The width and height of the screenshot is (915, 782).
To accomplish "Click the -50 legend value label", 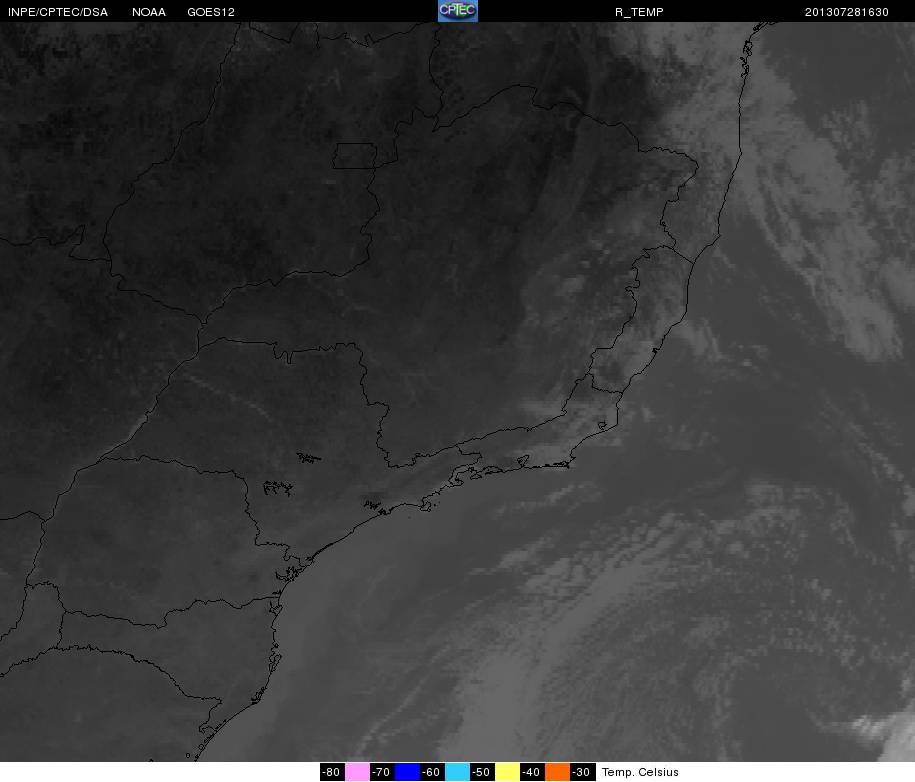I will click(x=482, y=772).
